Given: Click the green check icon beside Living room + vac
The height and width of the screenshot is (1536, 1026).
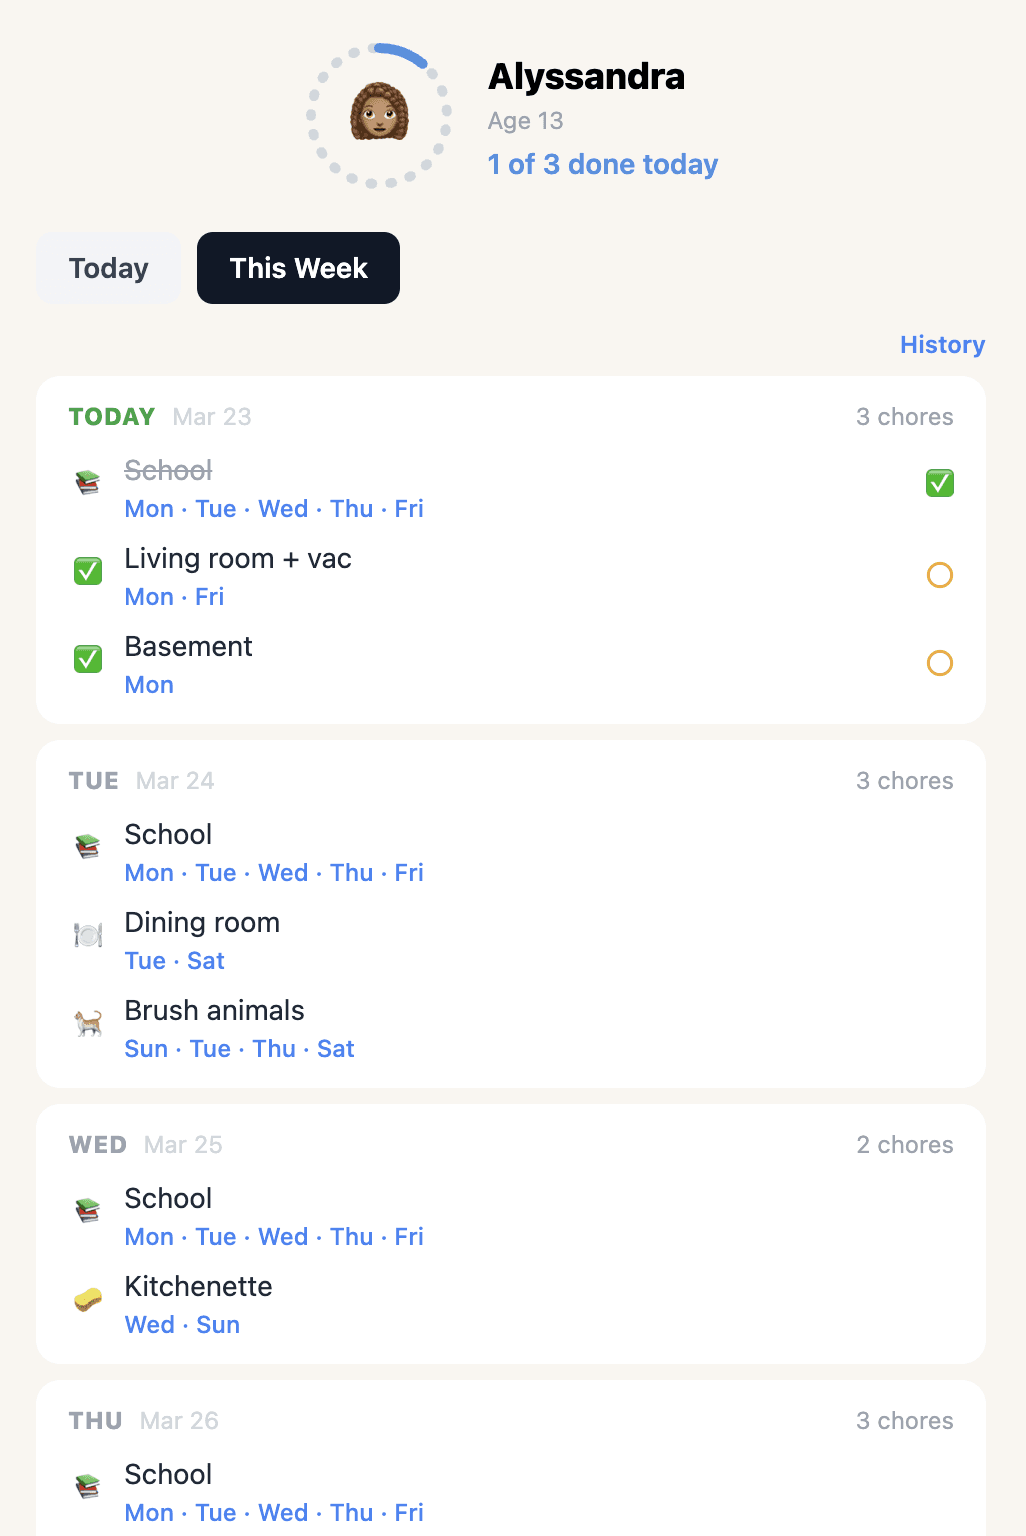Looking at the screenshot, I should (x=88, y=571).
